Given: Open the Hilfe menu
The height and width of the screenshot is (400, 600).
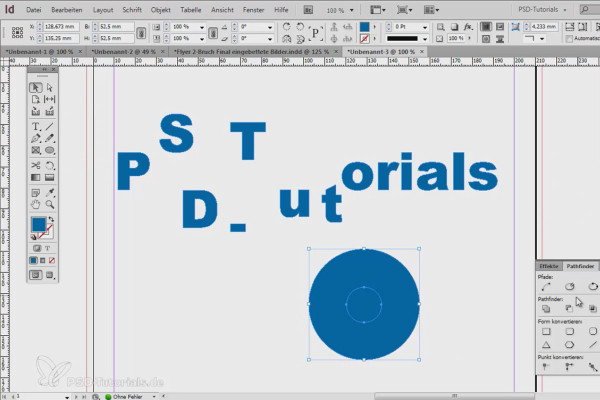Looking at the screenshot, I should (281, 10).
